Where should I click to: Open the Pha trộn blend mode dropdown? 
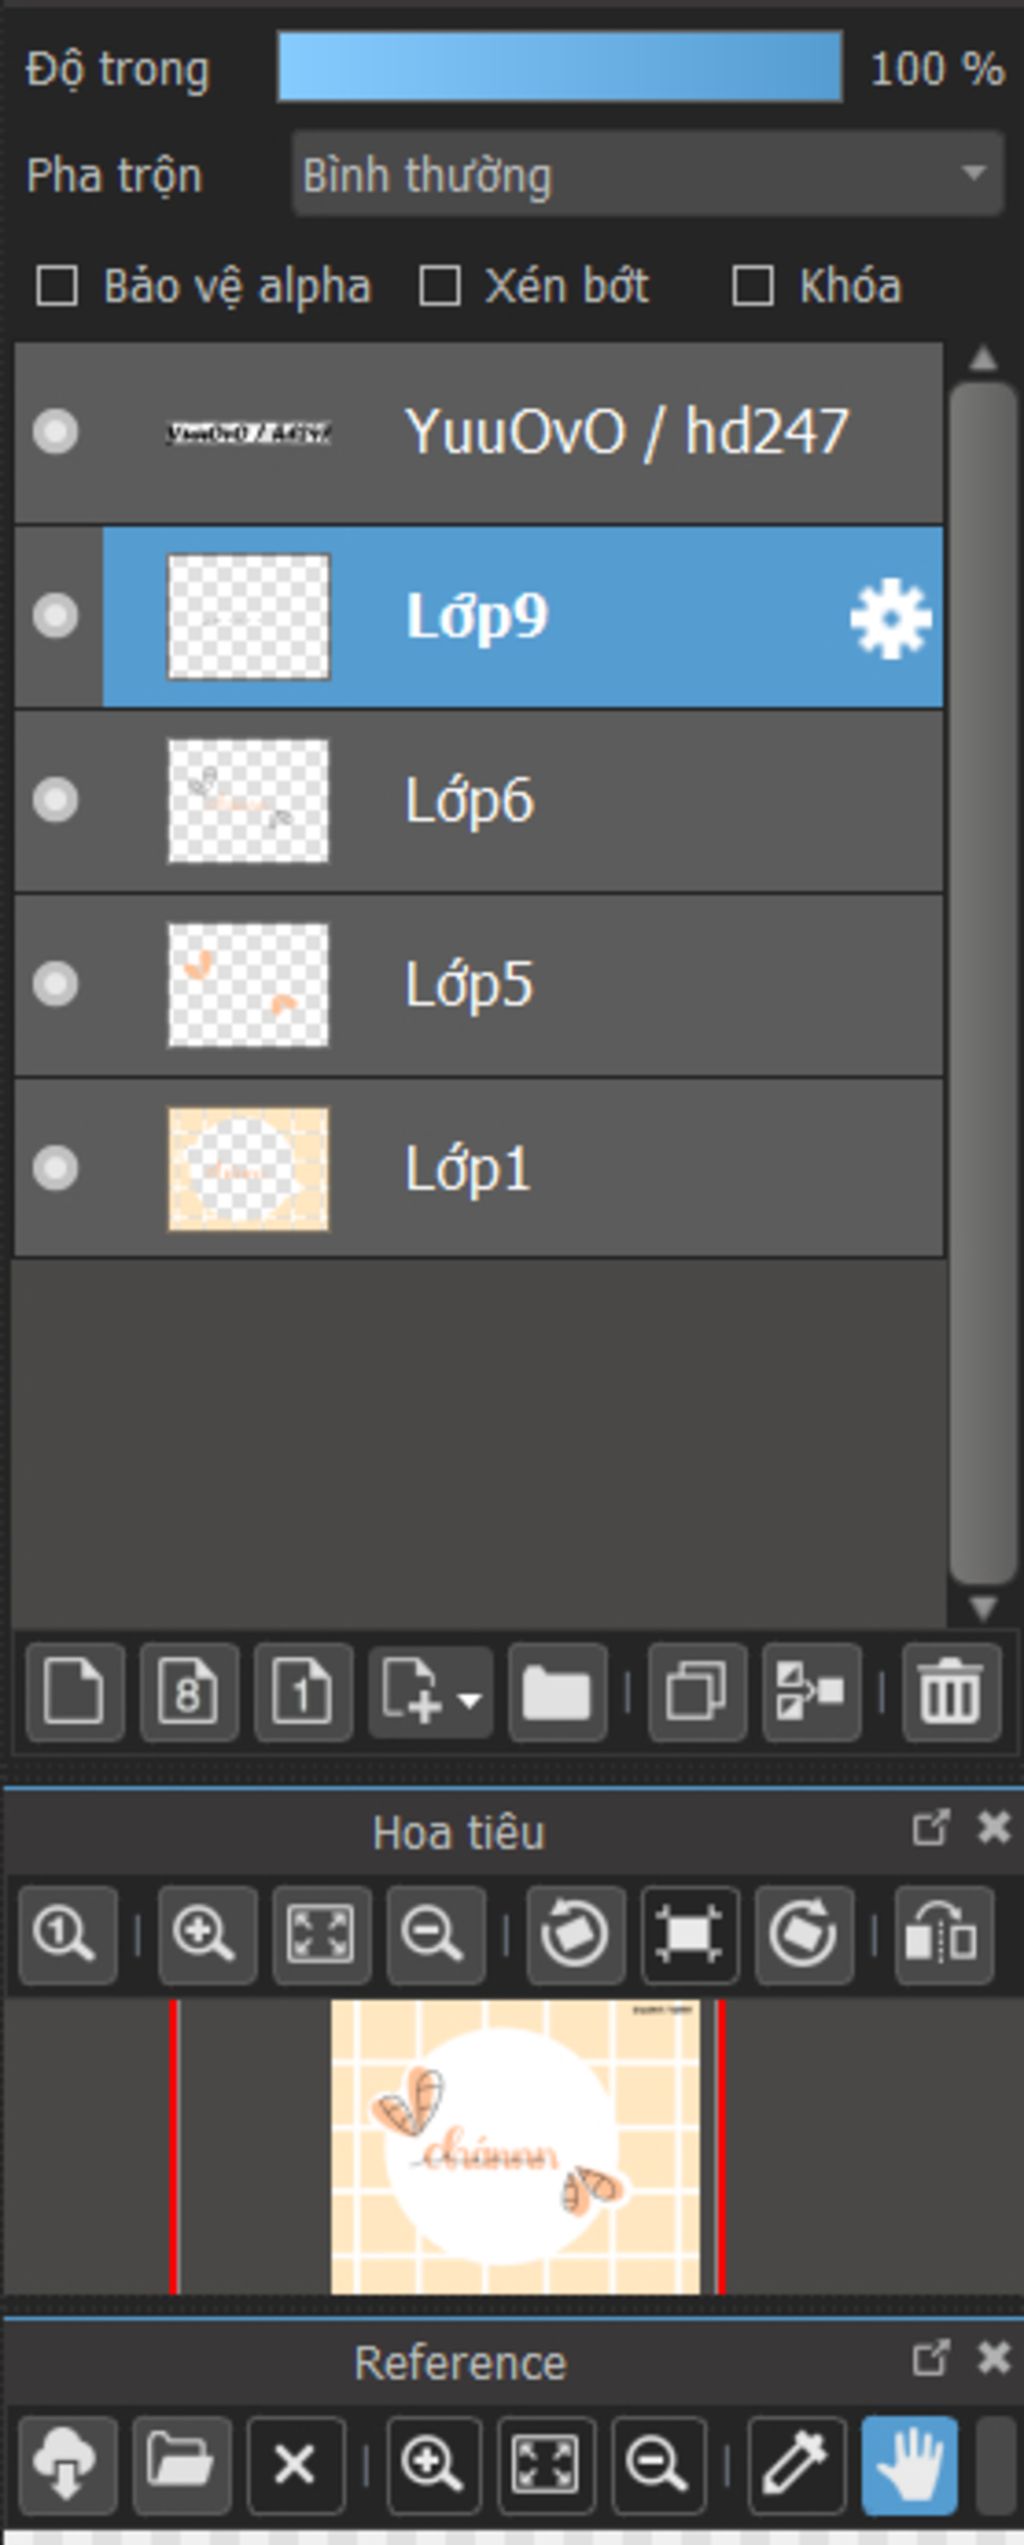pos(647,175)
